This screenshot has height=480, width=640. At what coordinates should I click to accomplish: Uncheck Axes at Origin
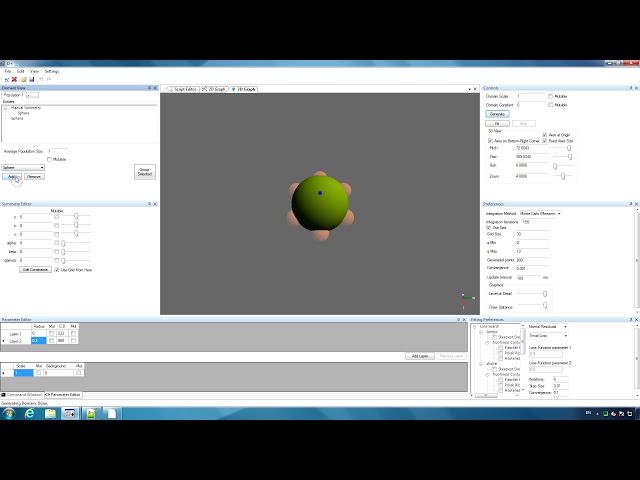point(544,135)
